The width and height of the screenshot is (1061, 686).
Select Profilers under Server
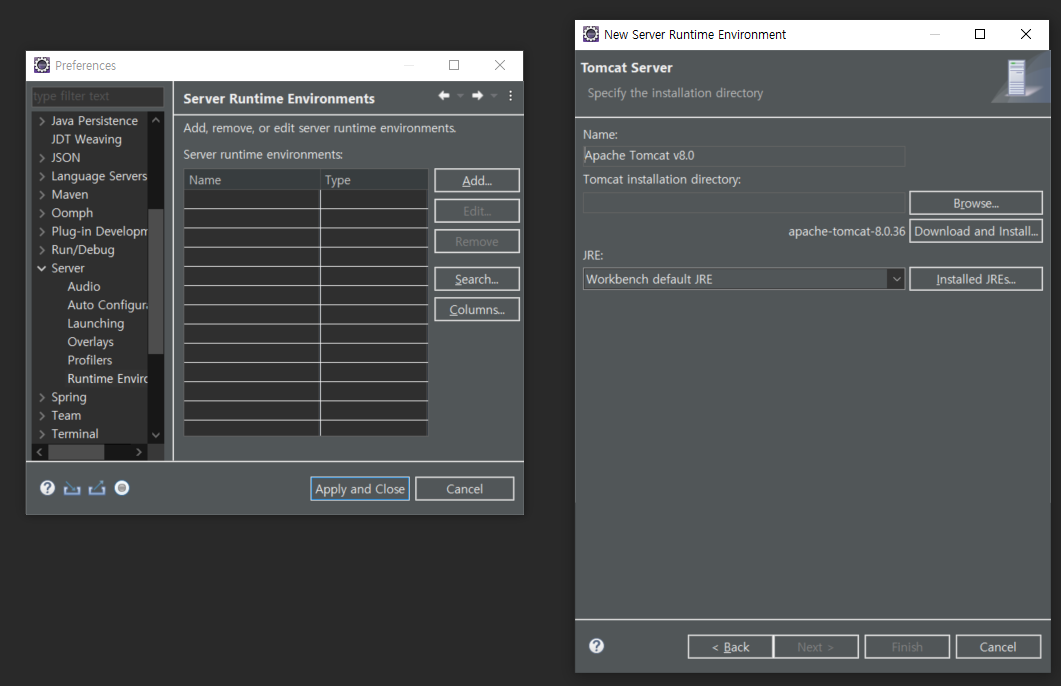tap(89, 360)
